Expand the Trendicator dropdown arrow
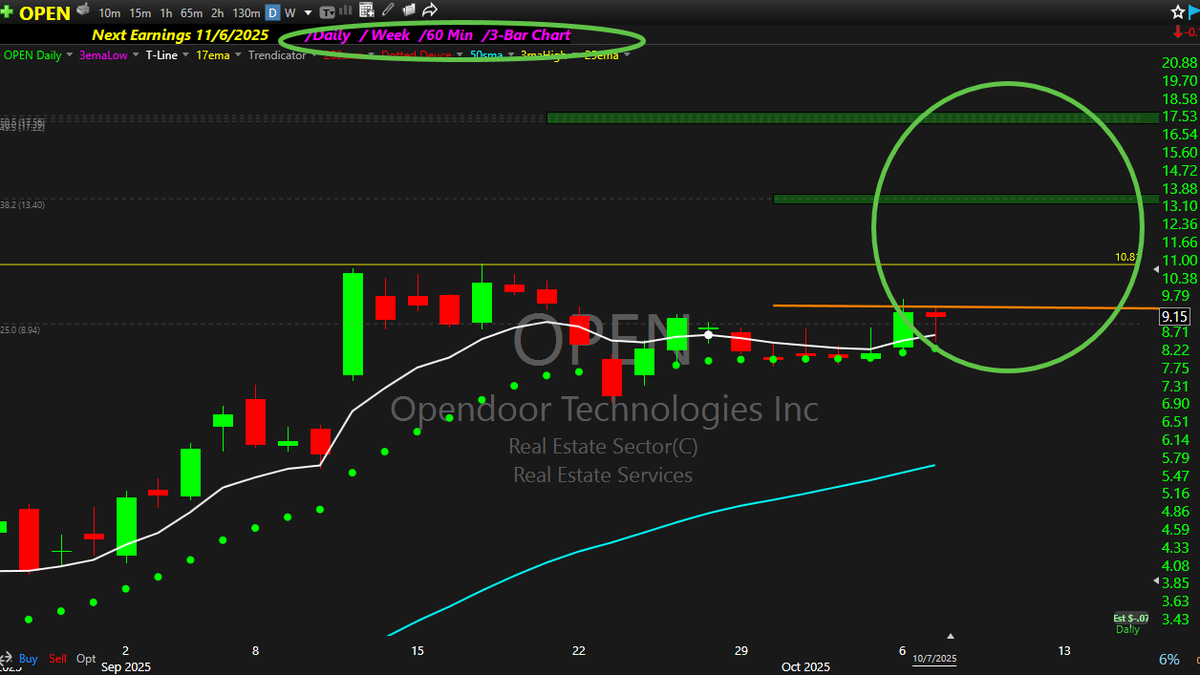The width and height of the screenshot is (1200, 675). click(x=314, y=55)
